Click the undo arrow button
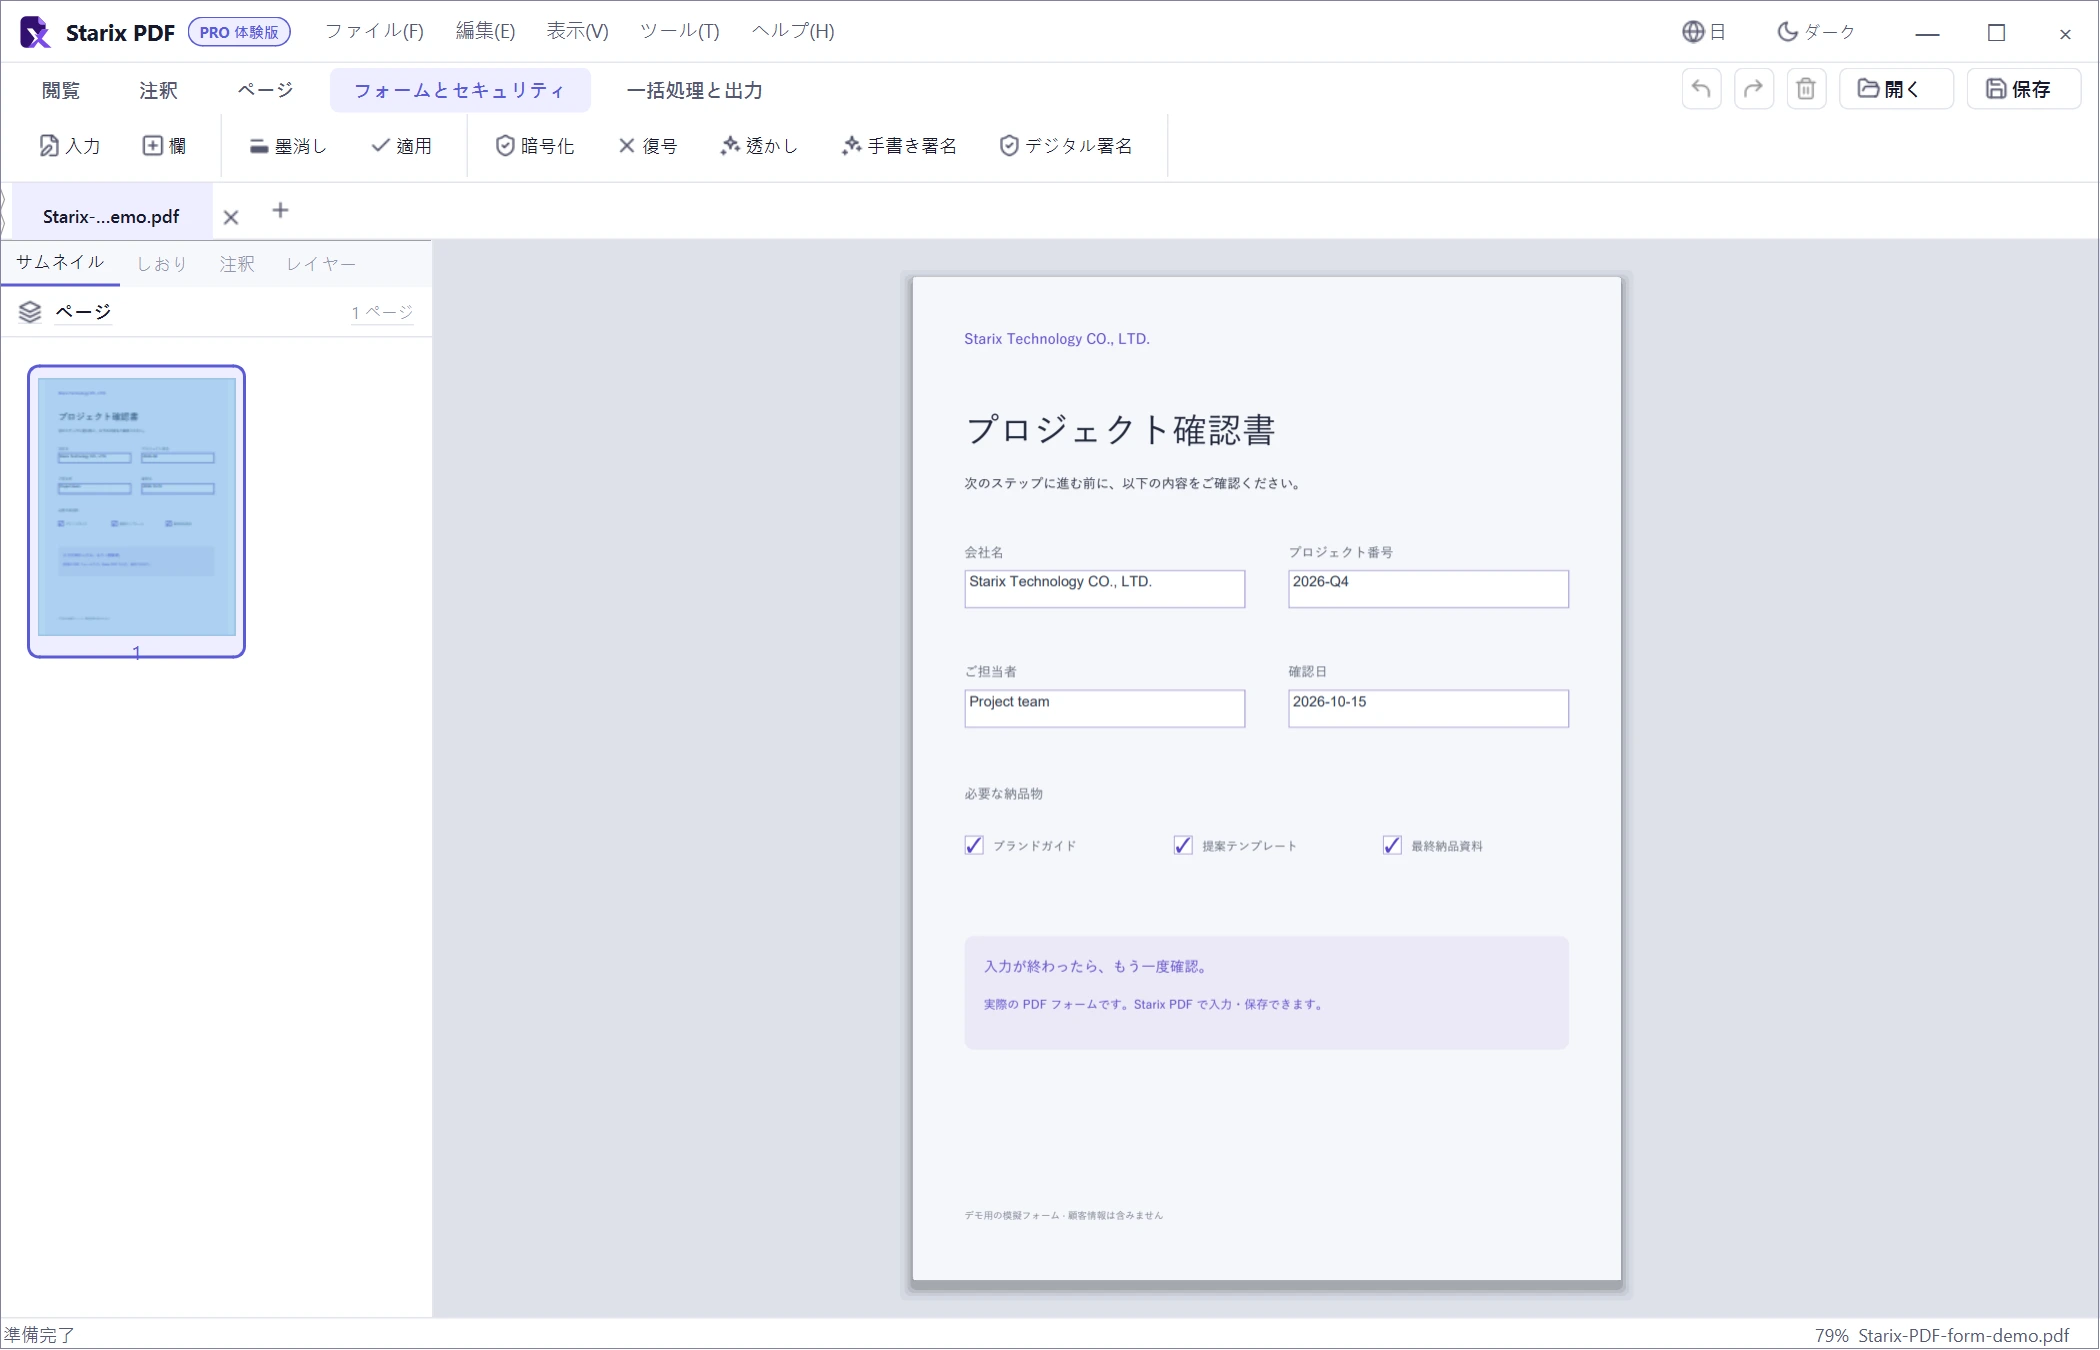Screen dimensions: 2100x1350 [1701, 89]
